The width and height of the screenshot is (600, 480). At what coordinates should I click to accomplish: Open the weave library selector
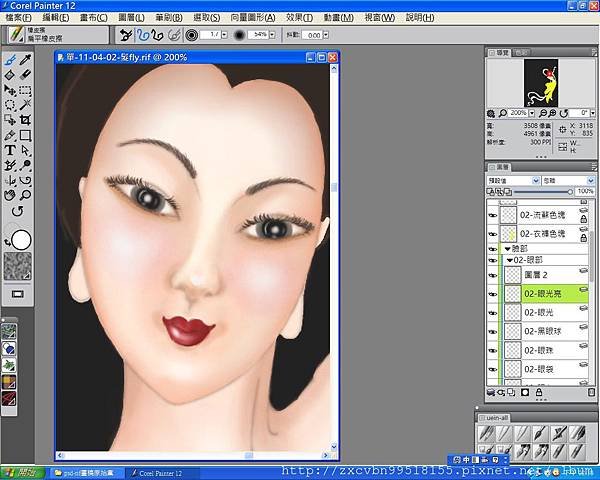click(9, 382)
